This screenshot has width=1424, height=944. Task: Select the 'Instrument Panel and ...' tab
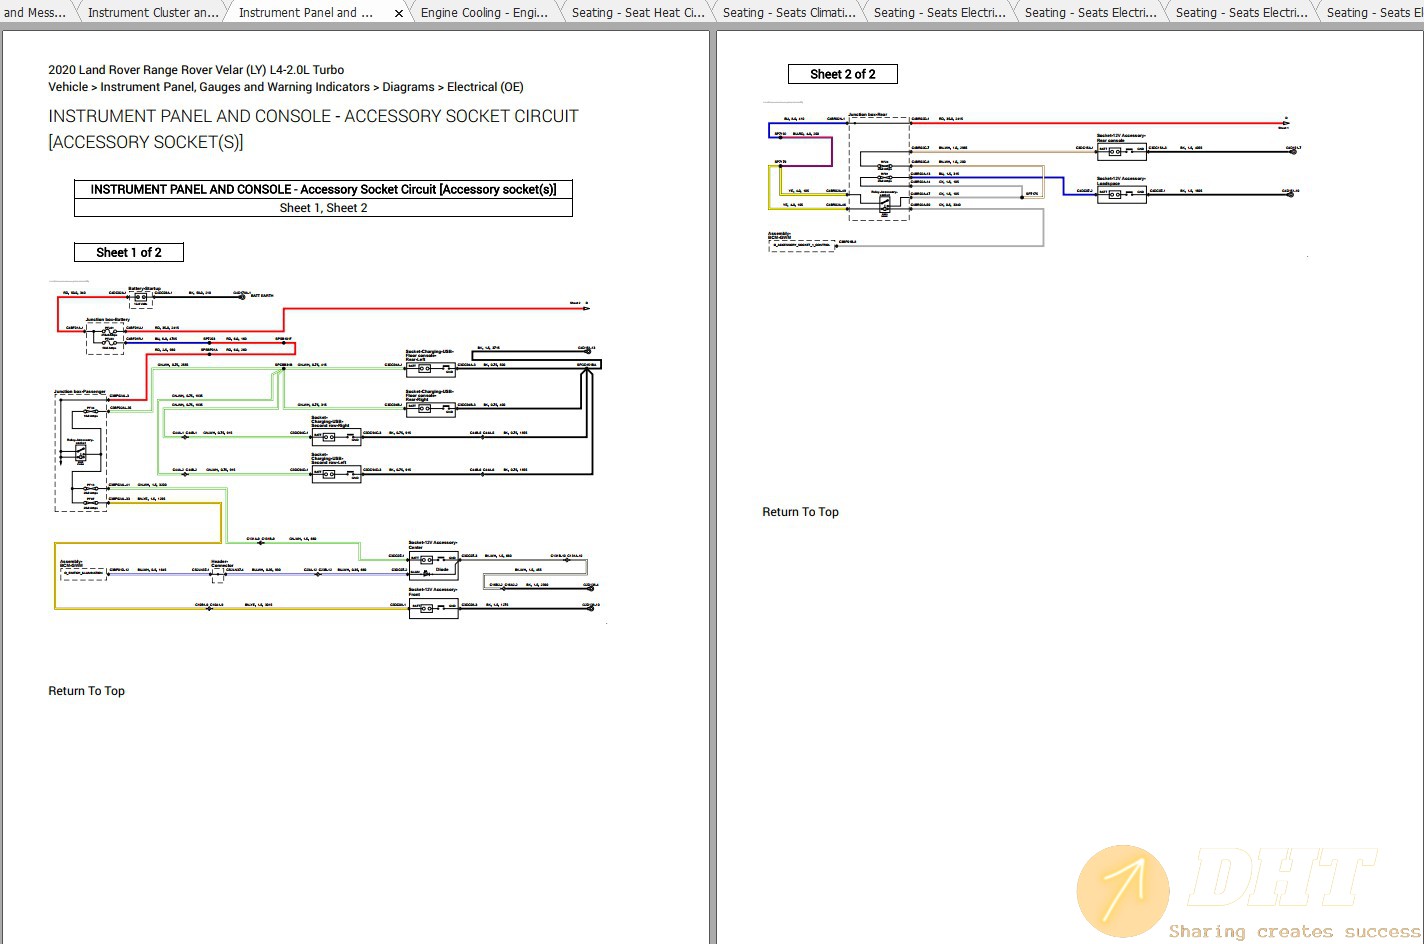click(306, 12)
